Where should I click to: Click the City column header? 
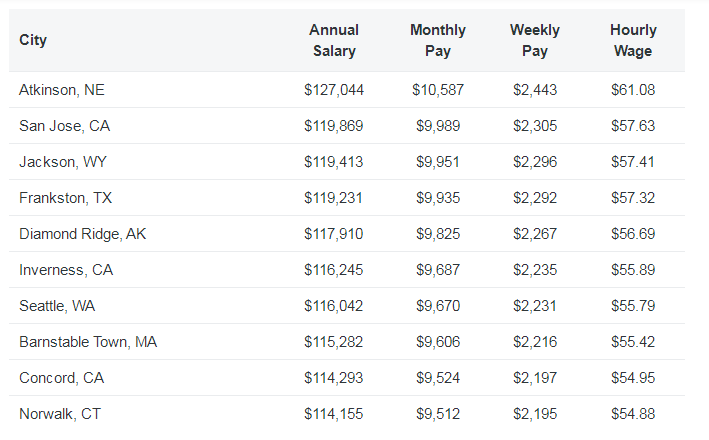pos(33,41)
